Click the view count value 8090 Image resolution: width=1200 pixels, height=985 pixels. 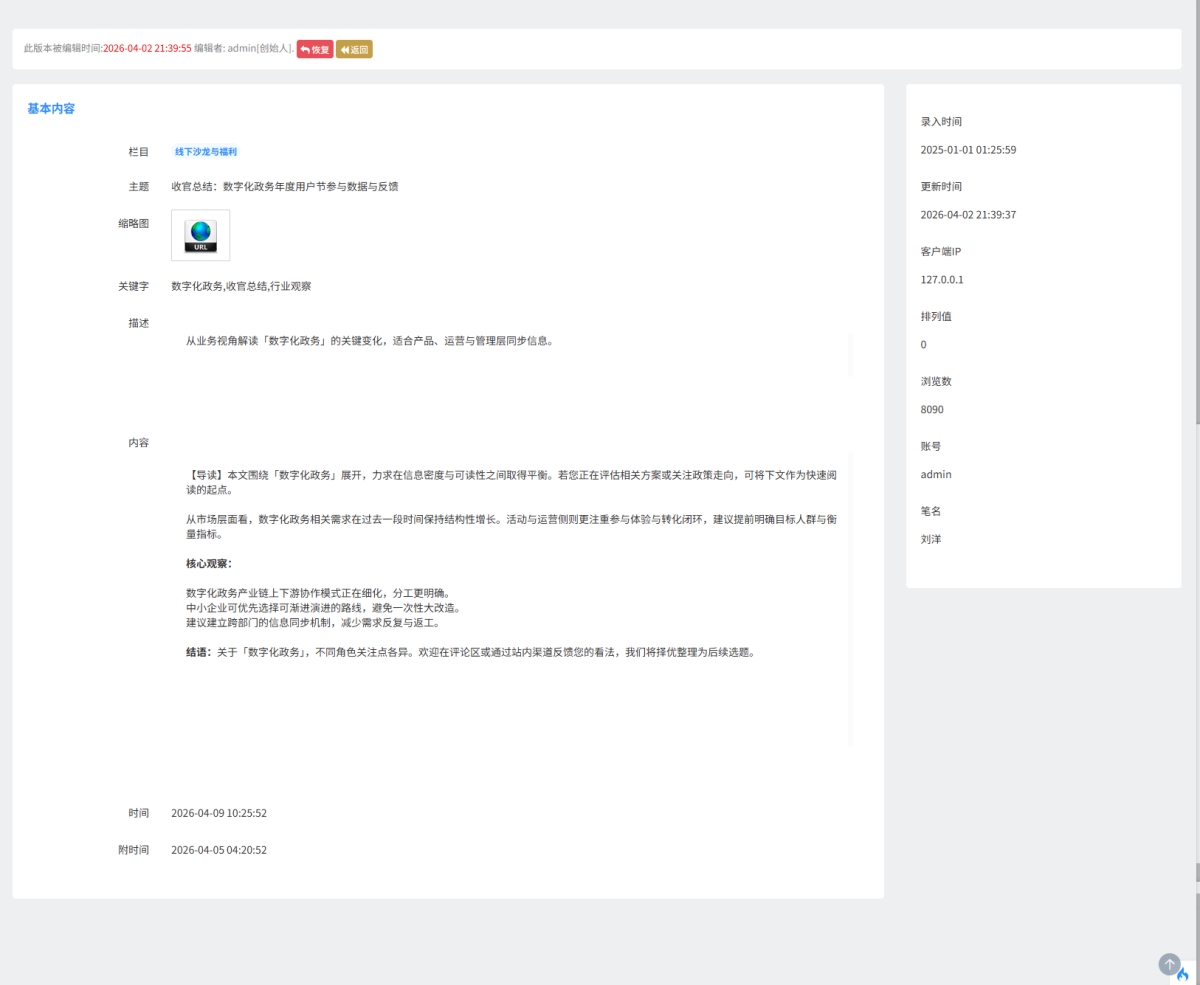click(x=932, y=410)
